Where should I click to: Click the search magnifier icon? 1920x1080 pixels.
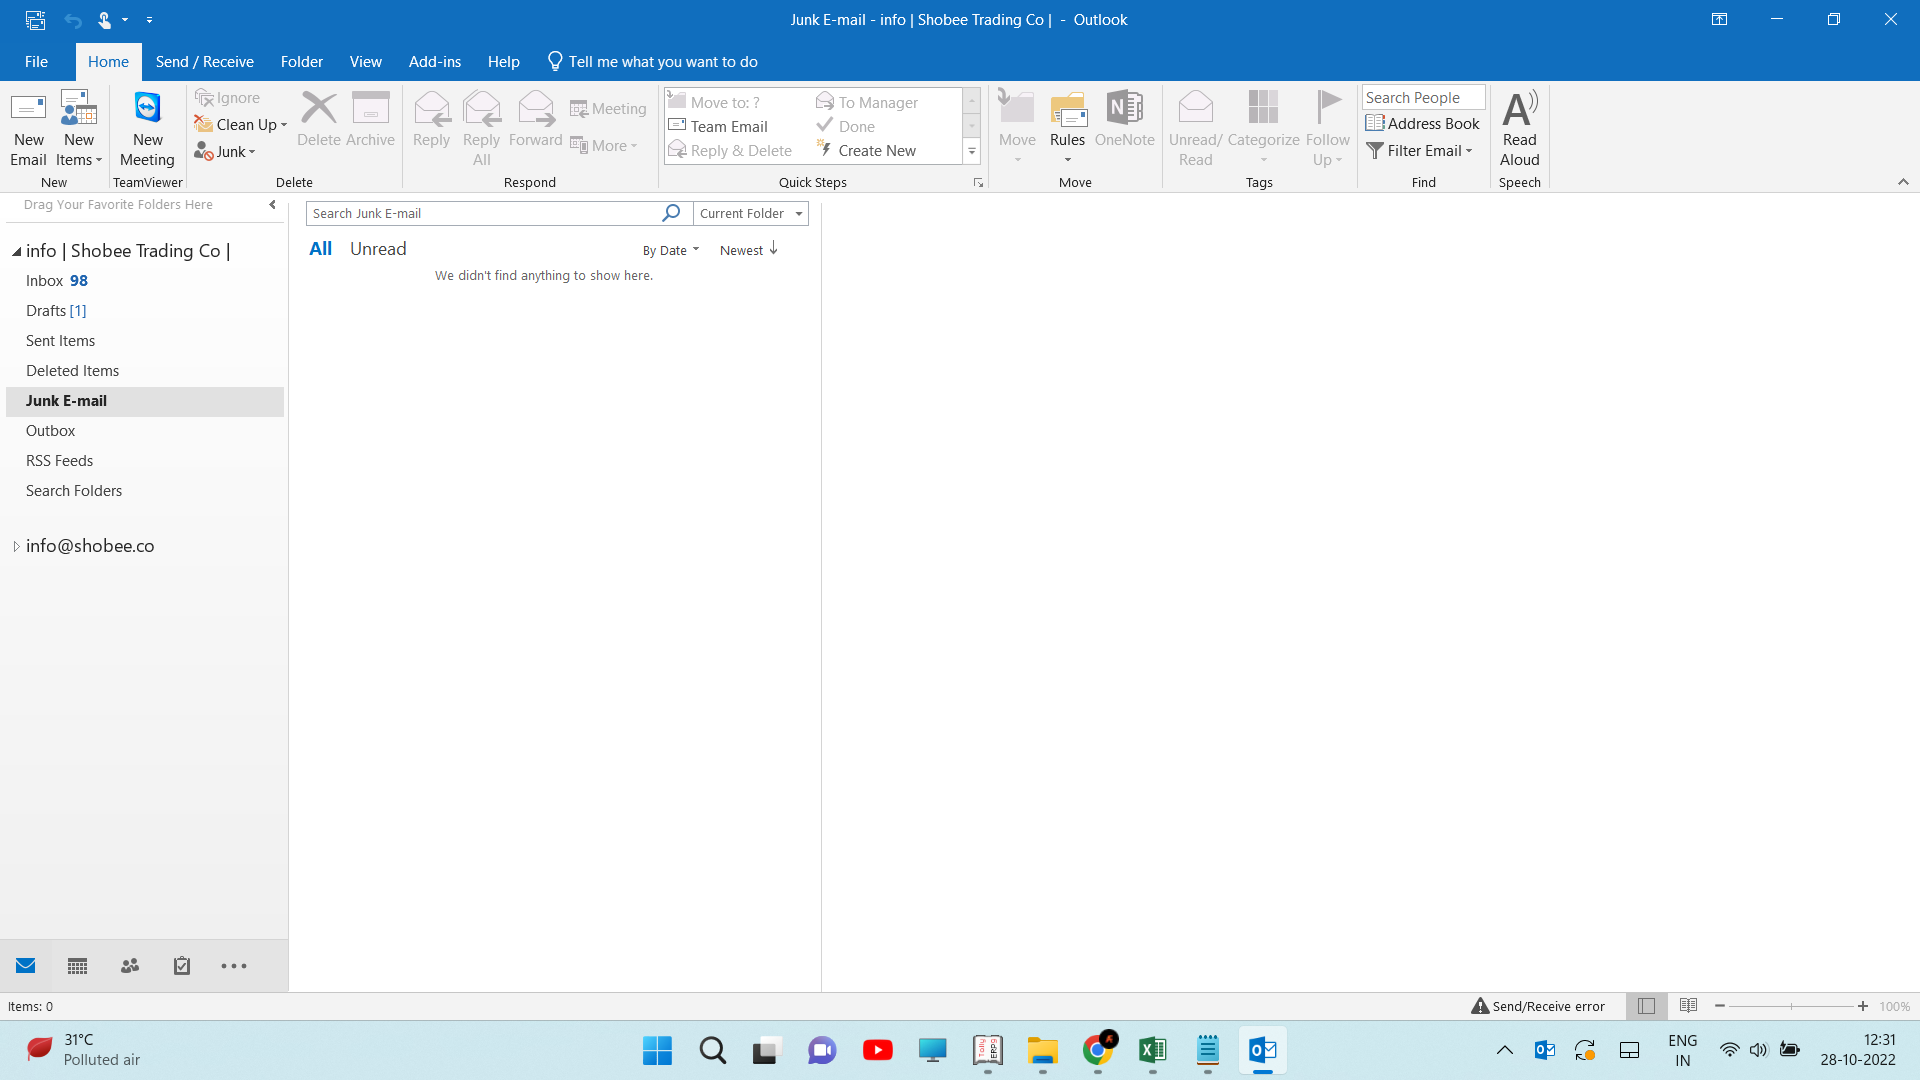tap(671, 213)
